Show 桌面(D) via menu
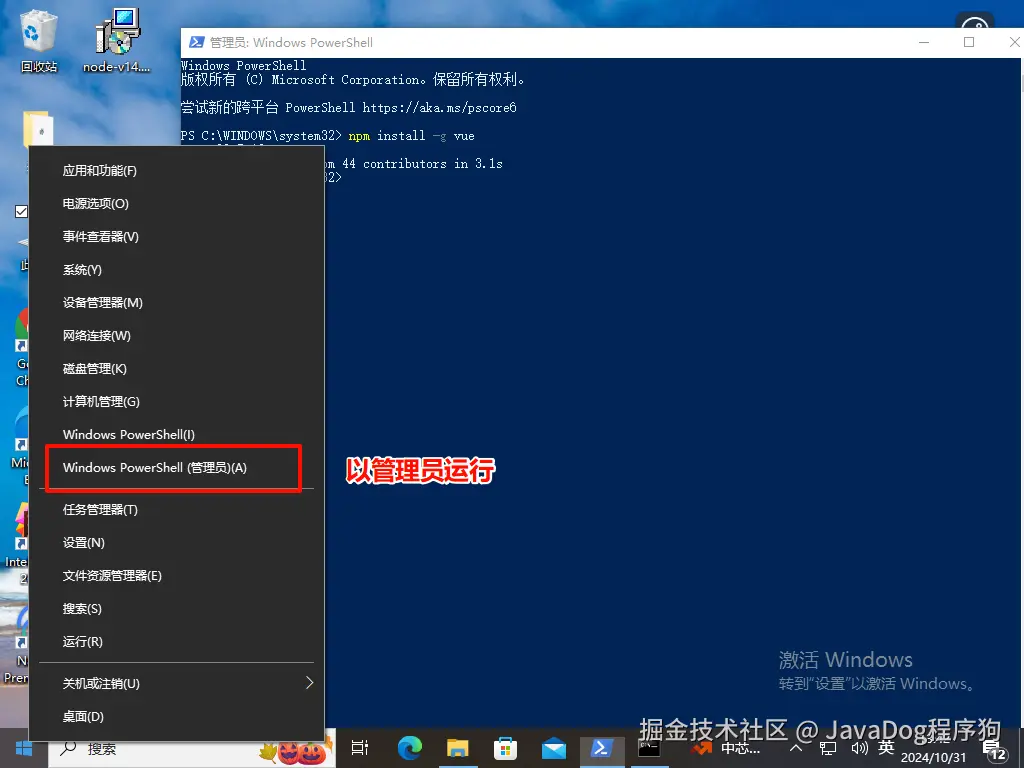The height and width of the screenshot is (768, 1024). 176,716
